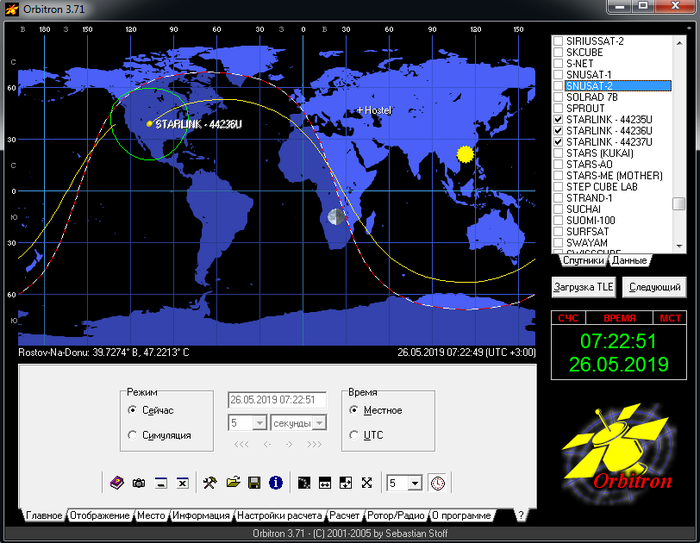
Task: Click the open folder icon
Action: (x=233, y=483)
